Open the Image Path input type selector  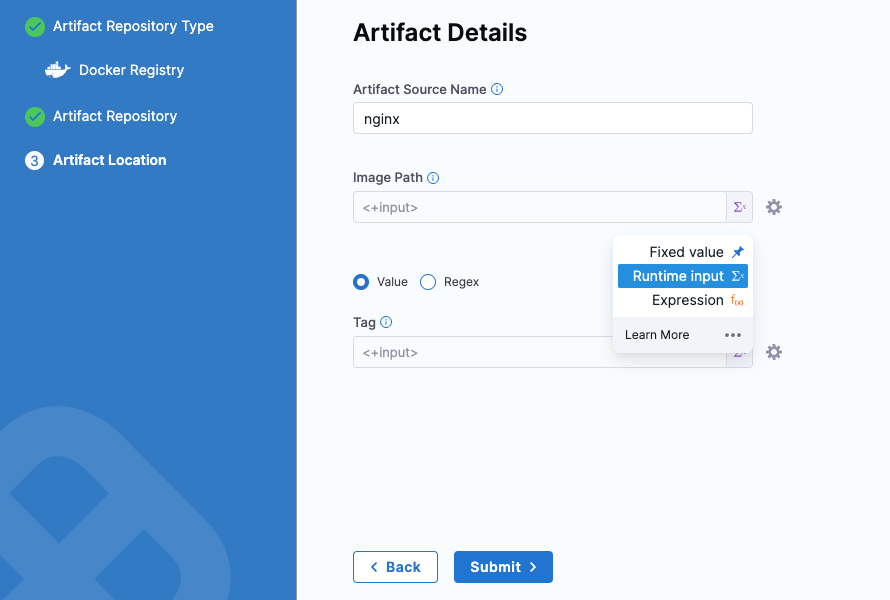(x=739, y=207)
